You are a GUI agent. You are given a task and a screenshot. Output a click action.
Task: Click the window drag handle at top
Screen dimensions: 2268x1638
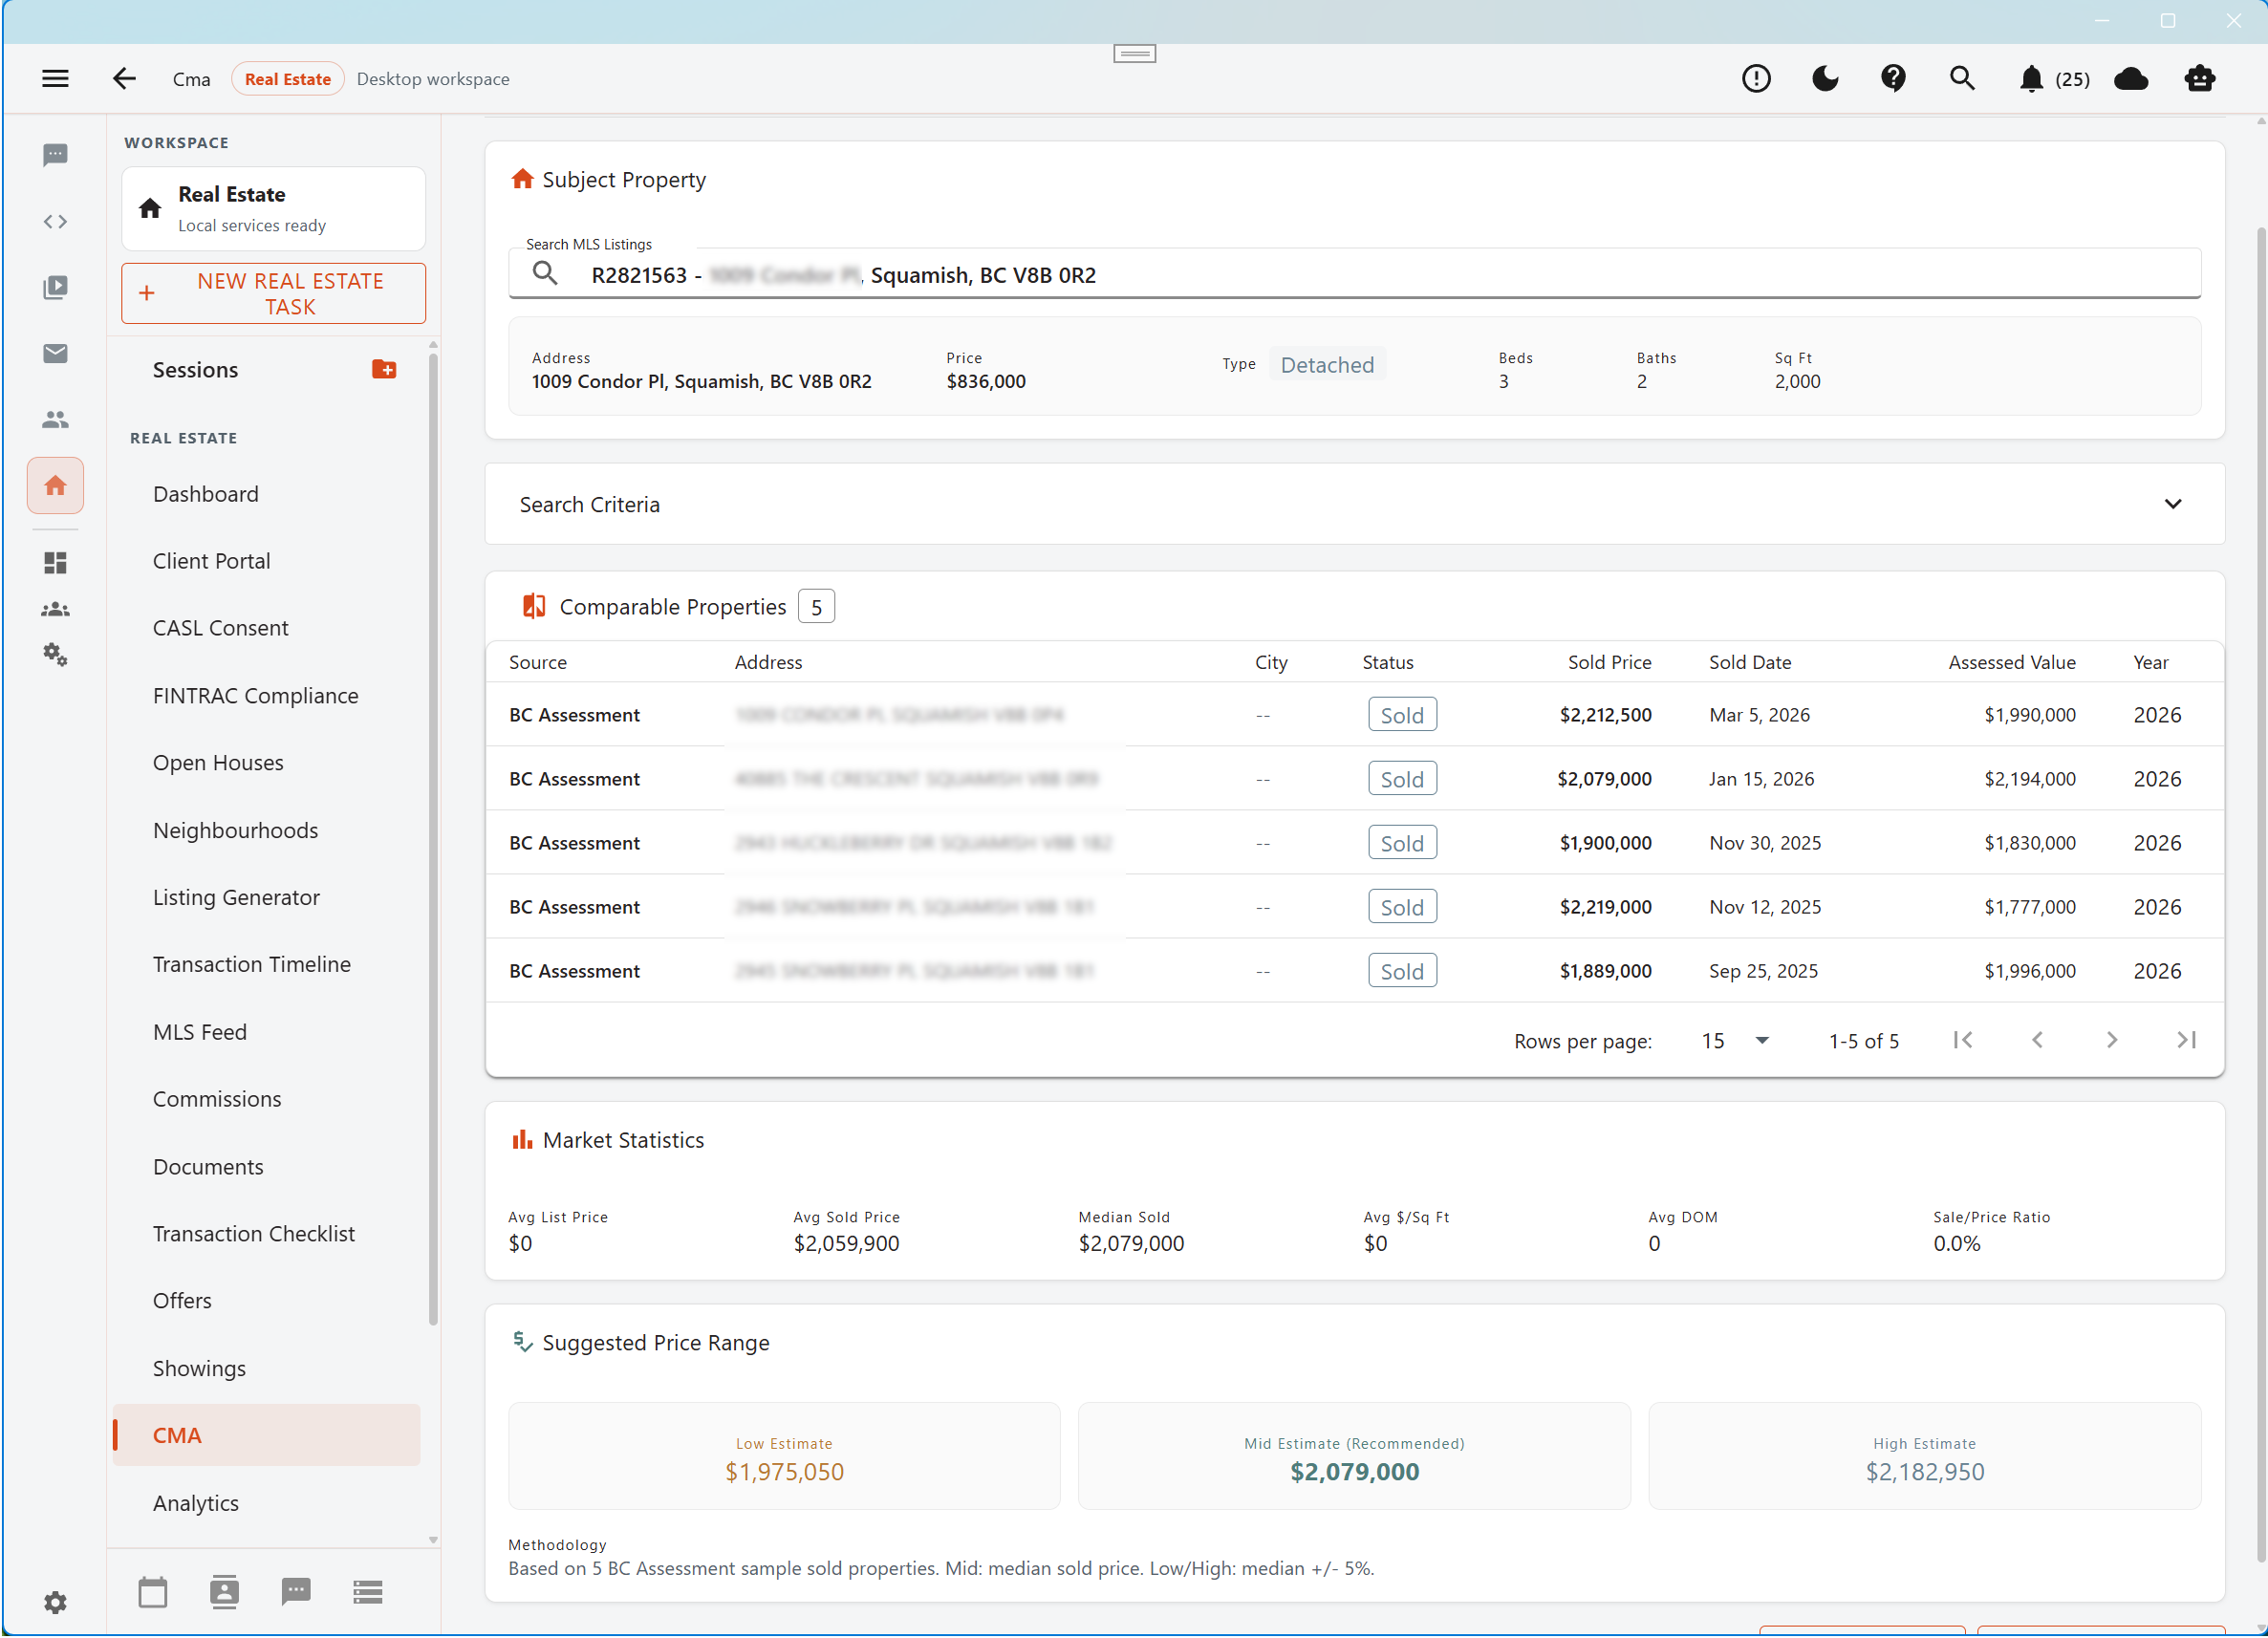coord(1135,54)
